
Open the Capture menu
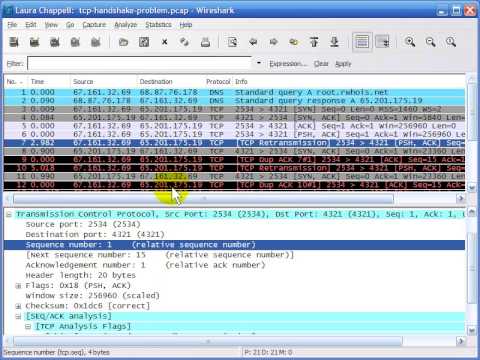click(94, 25)
